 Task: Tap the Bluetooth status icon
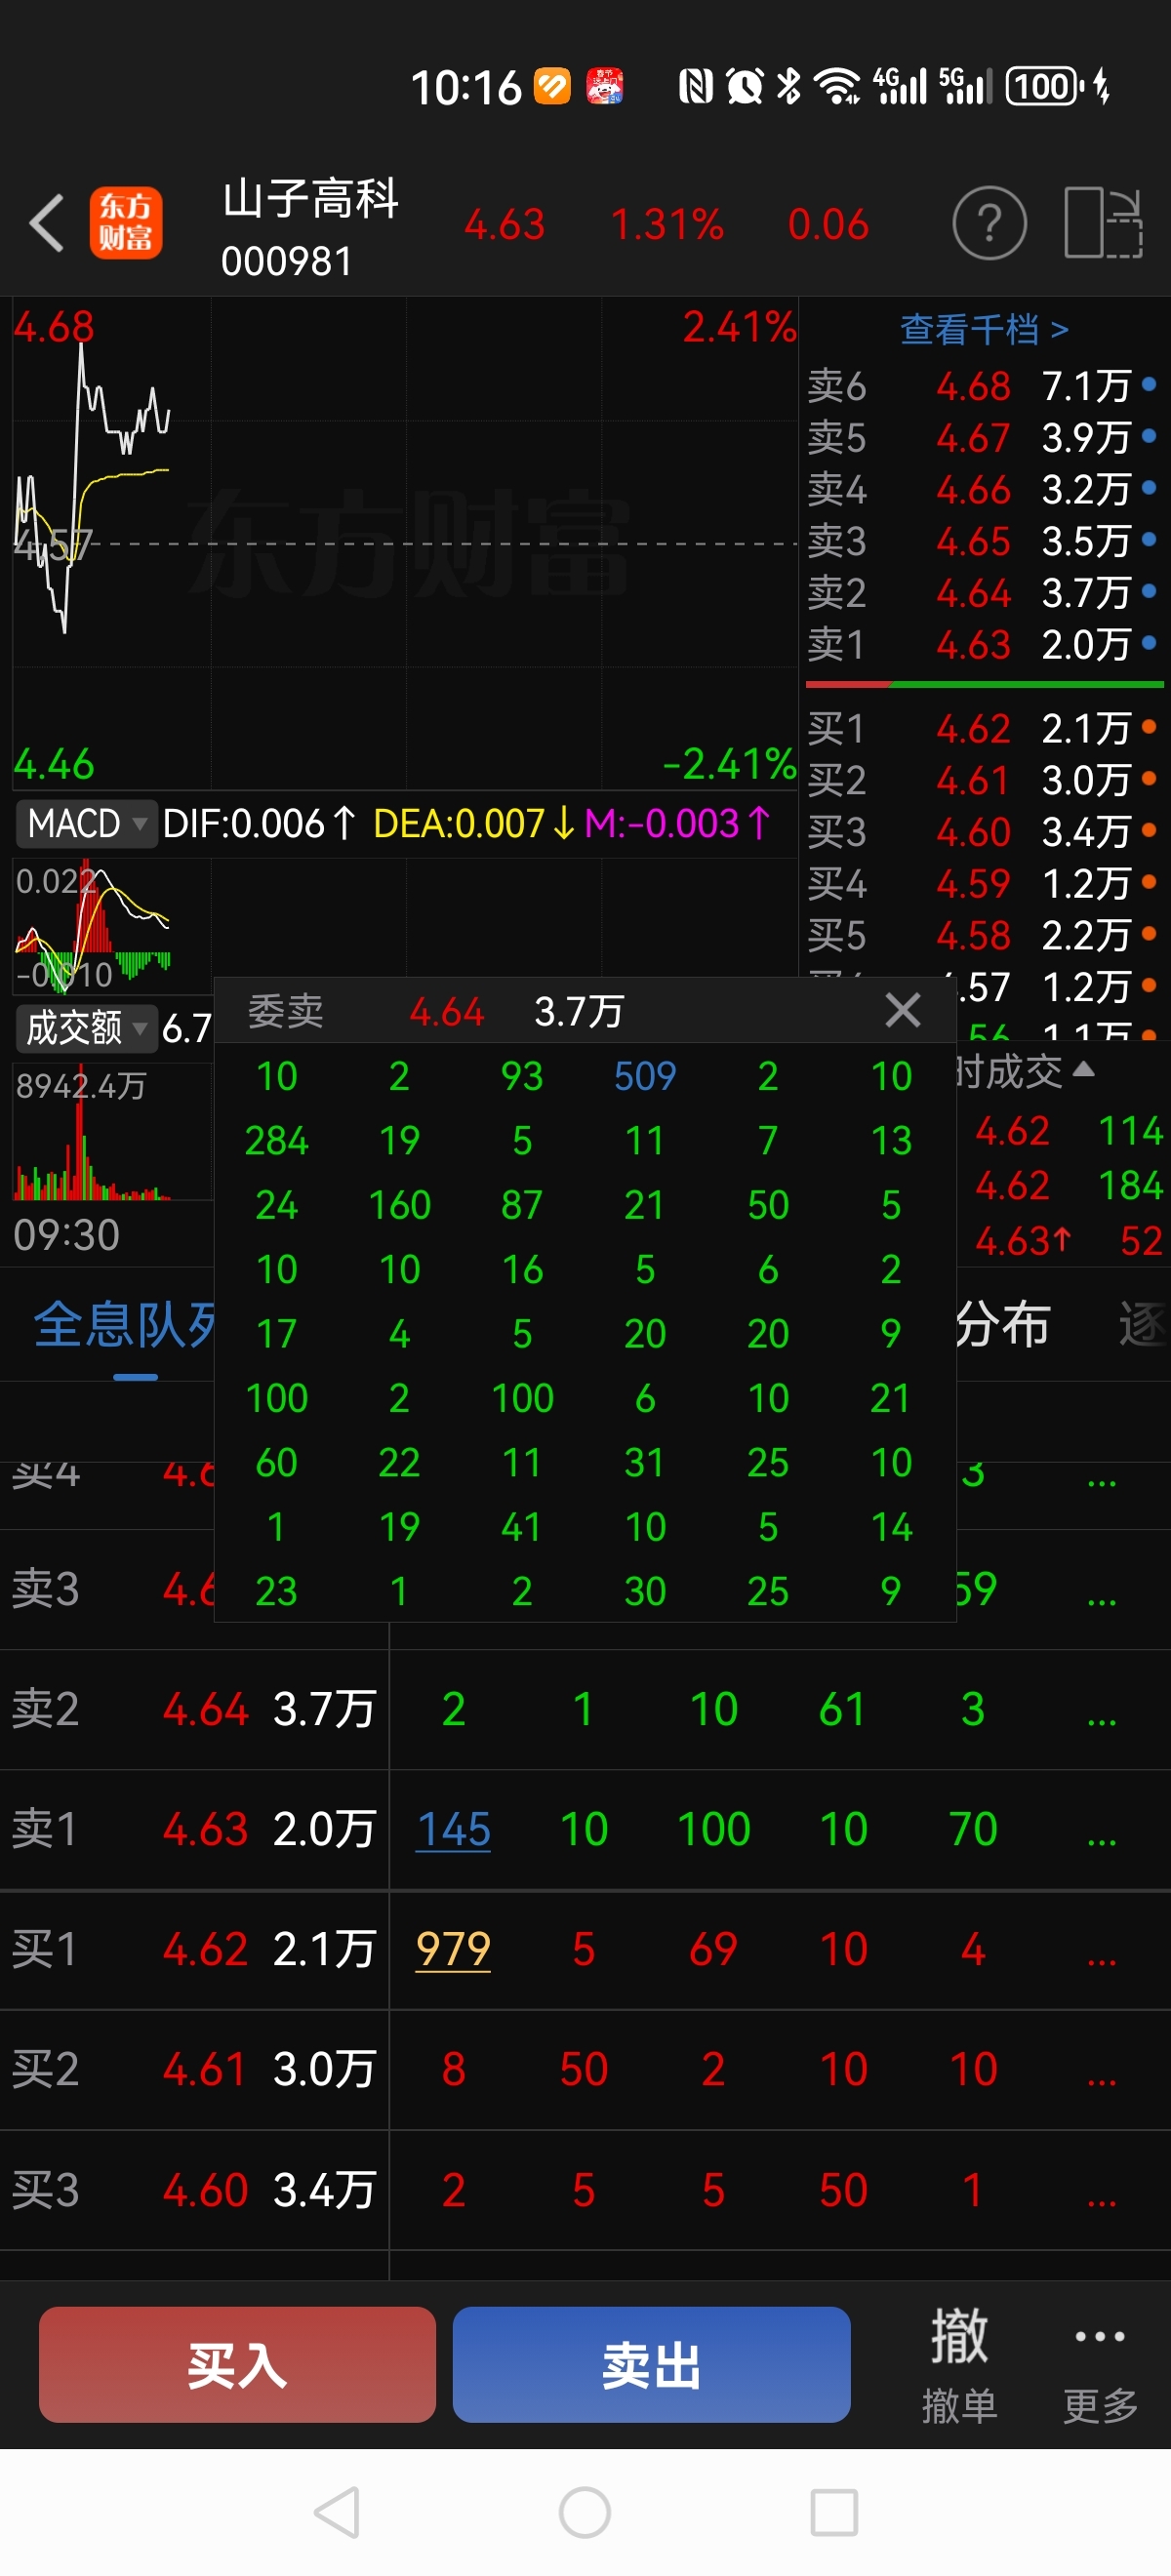pos(789,87)
